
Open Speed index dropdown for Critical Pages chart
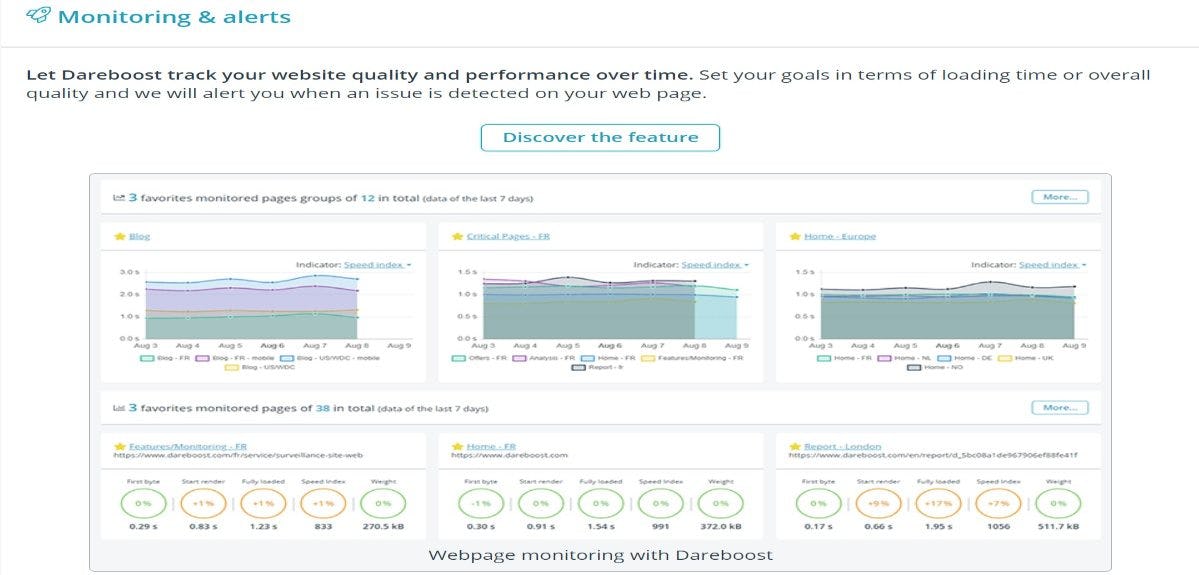[x=714, y=265]
